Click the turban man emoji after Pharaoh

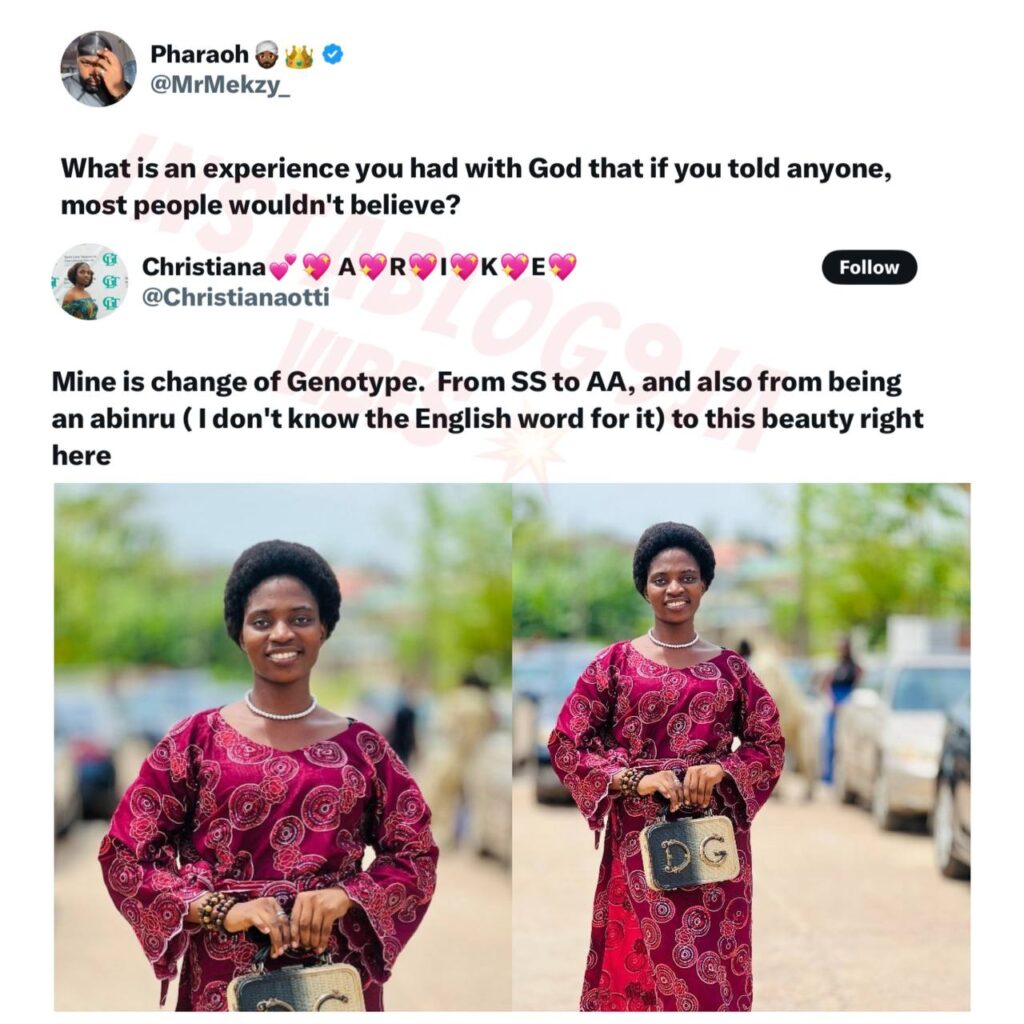(266, 55)
